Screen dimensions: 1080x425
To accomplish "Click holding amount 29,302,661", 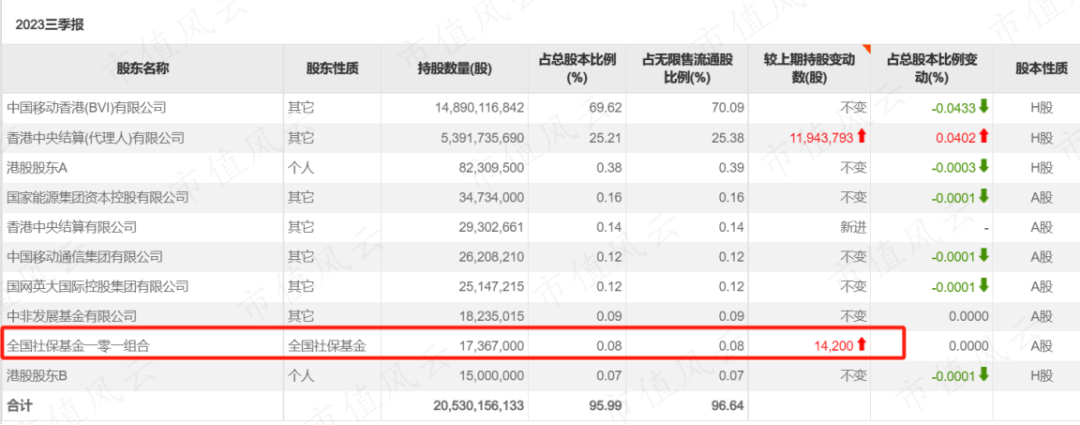I will 490,227.
